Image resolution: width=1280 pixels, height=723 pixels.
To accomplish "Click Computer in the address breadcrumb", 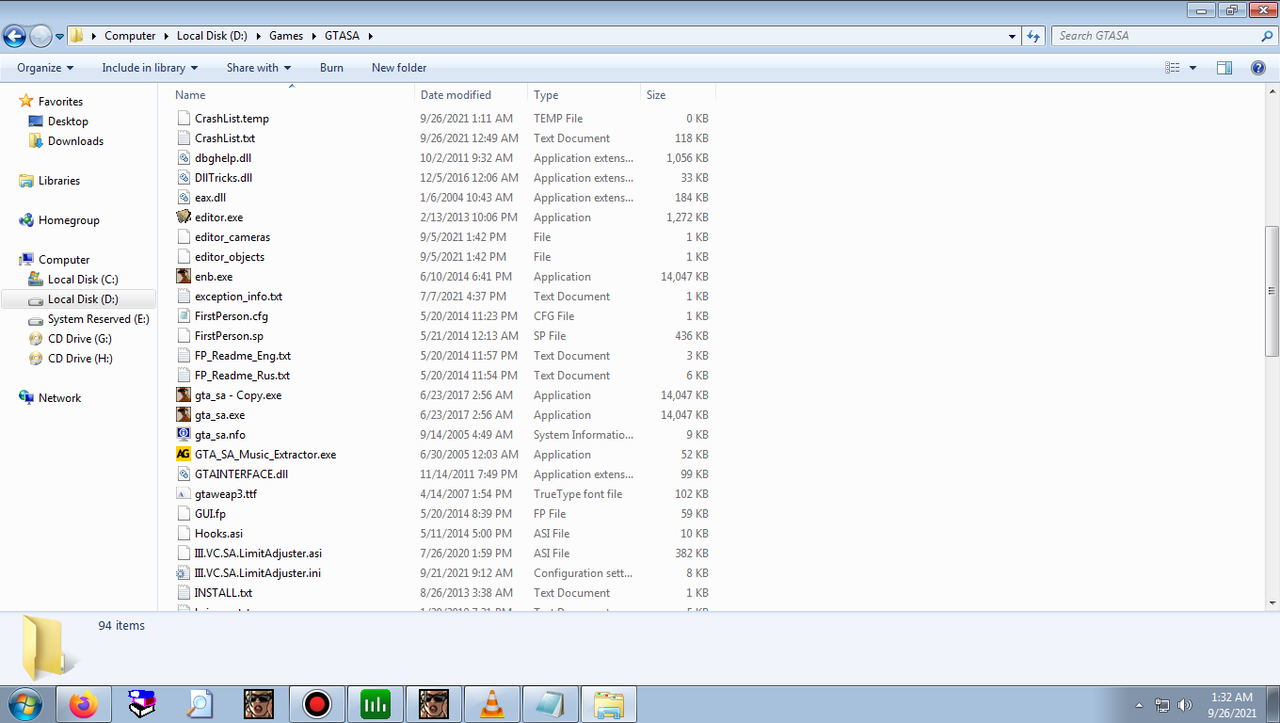I will point(130,36).
